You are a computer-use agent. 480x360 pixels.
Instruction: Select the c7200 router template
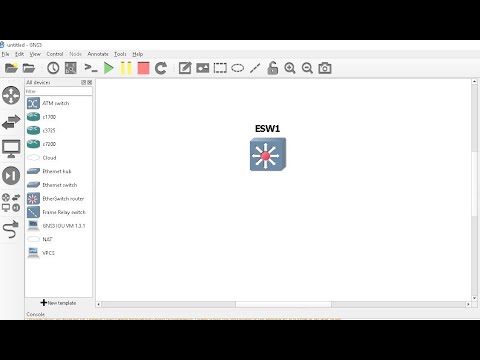click(59, 144)
